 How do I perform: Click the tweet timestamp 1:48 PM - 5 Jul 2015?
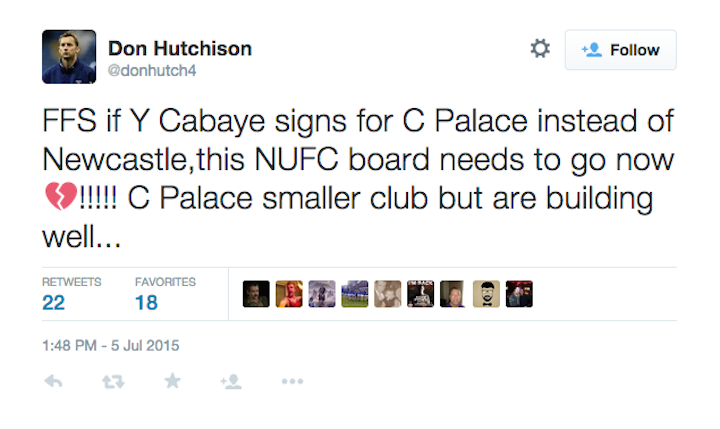(111, 346)
